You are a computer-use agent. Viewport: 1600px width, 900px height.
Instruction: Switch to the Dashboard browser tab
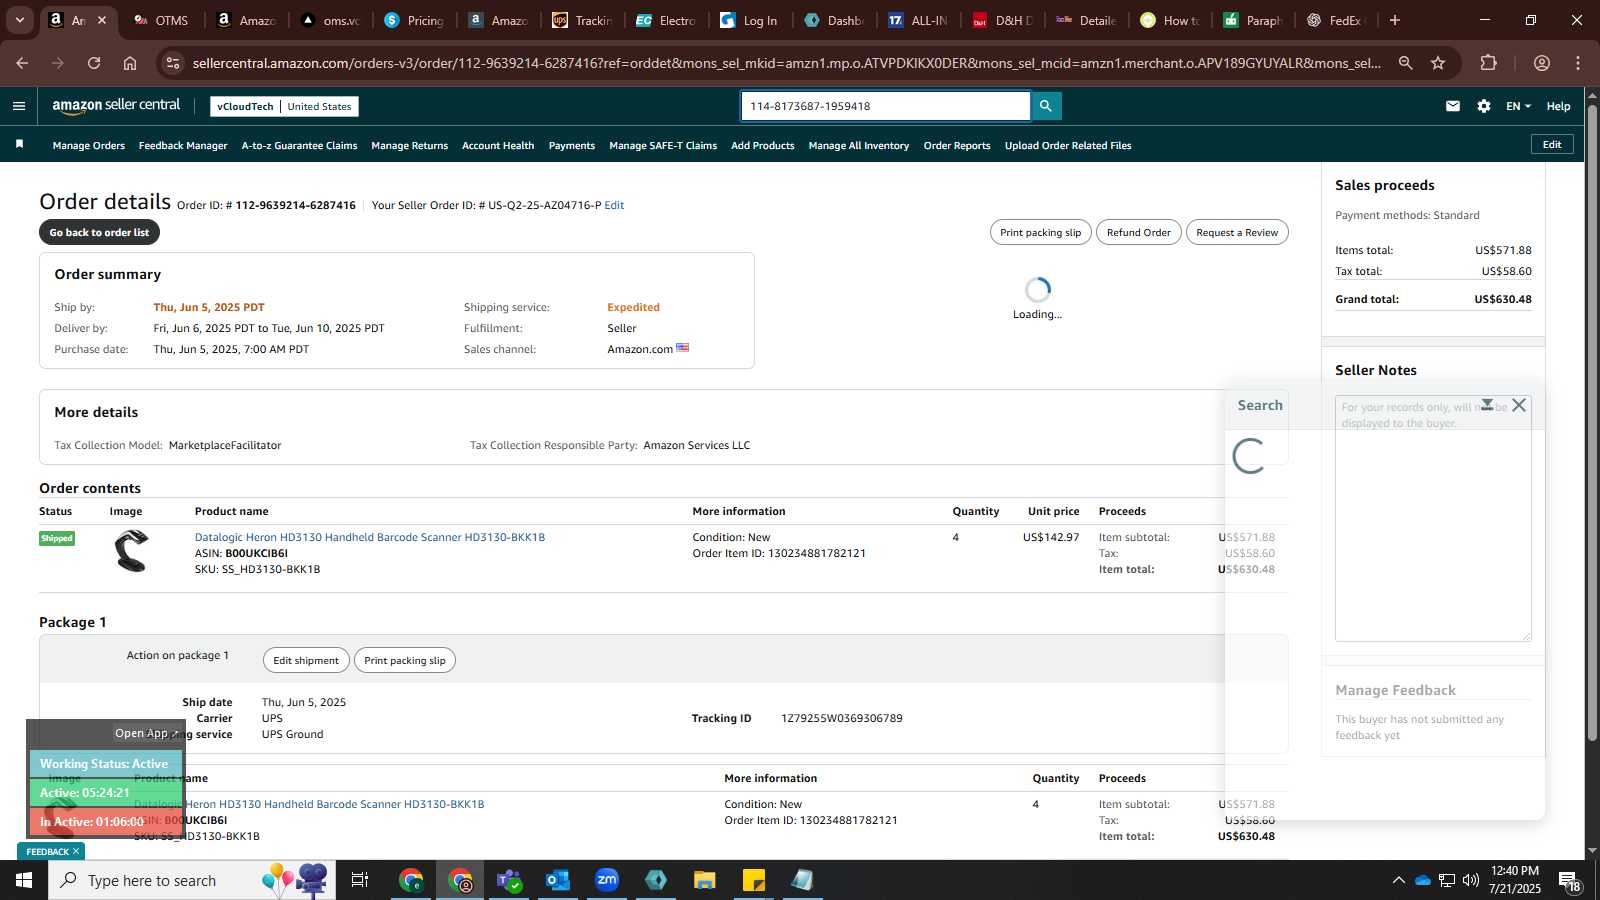(x=835, y=20)
